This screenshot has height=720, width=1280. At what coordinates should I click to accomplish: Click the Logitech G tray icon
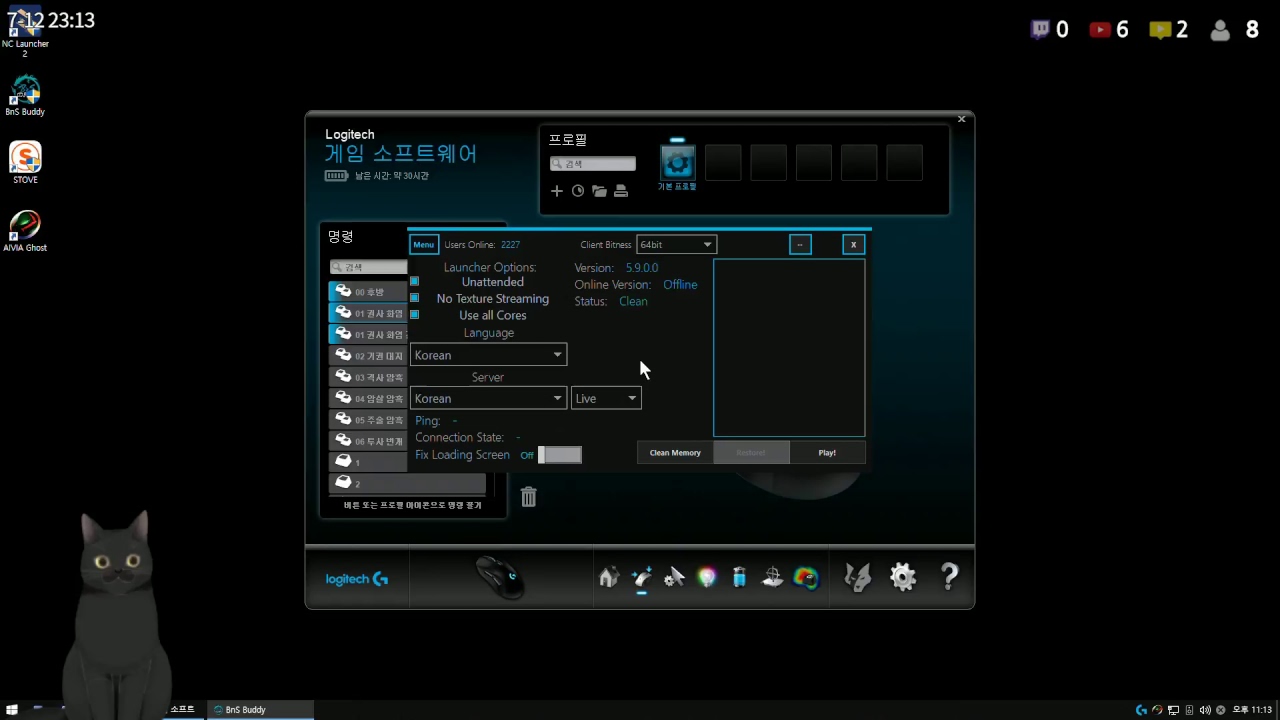click(1141, 710)
